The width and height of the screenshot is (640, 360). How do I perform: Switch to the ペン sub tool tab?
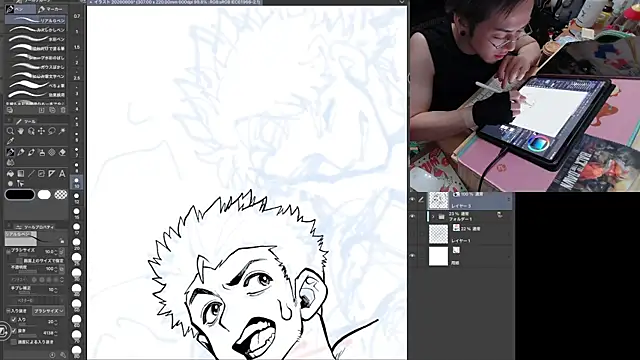20,9
